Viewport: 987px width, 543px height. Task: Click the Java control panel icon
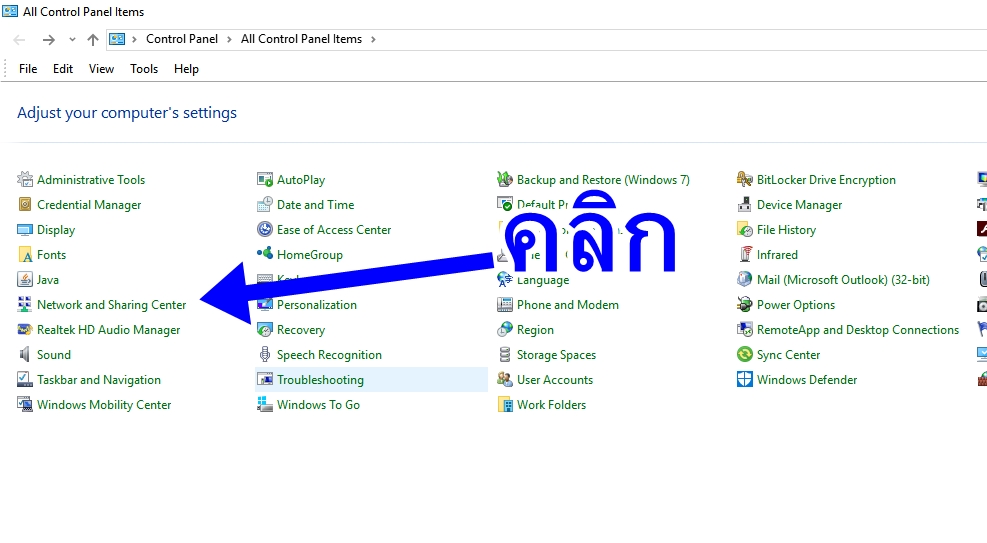[x=25, y=280]
